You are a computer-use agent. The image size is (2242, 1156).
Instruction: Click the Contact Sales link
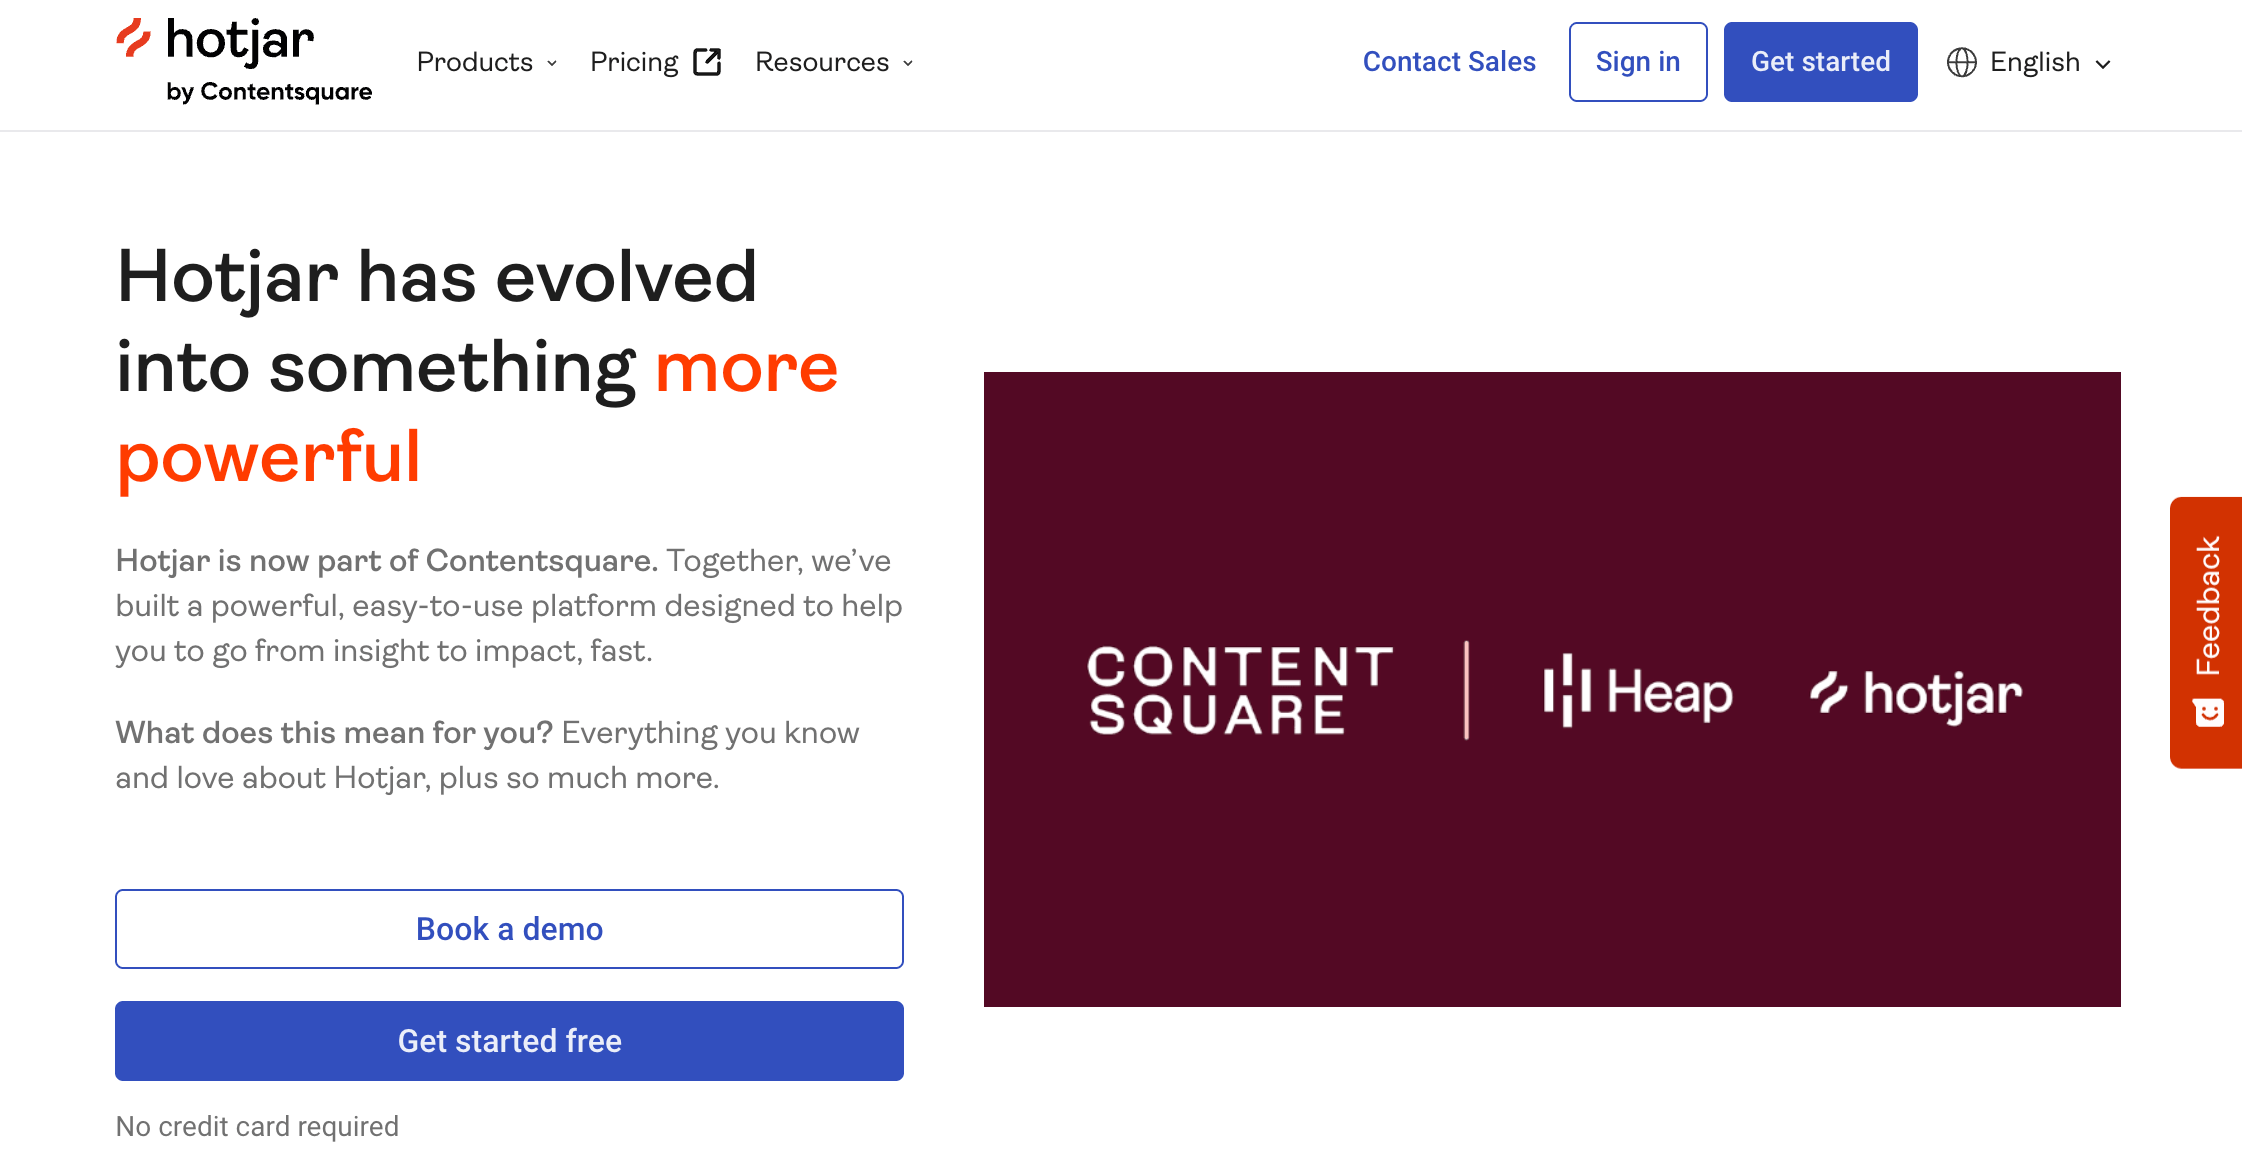[x=1449, y=62]
